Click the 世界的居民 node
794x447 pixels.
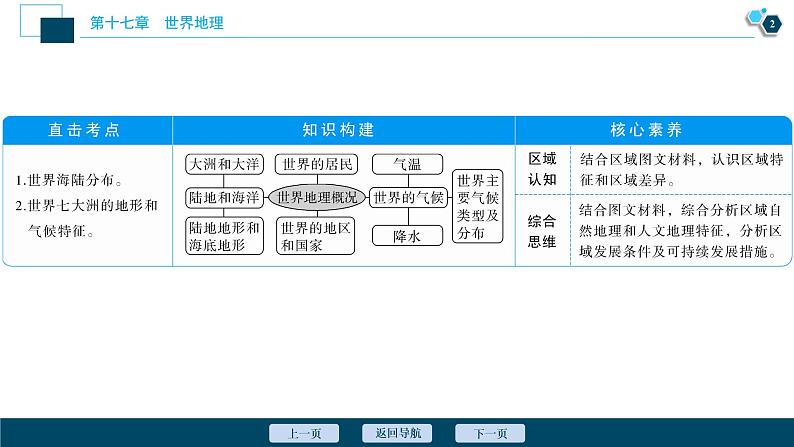317,165
